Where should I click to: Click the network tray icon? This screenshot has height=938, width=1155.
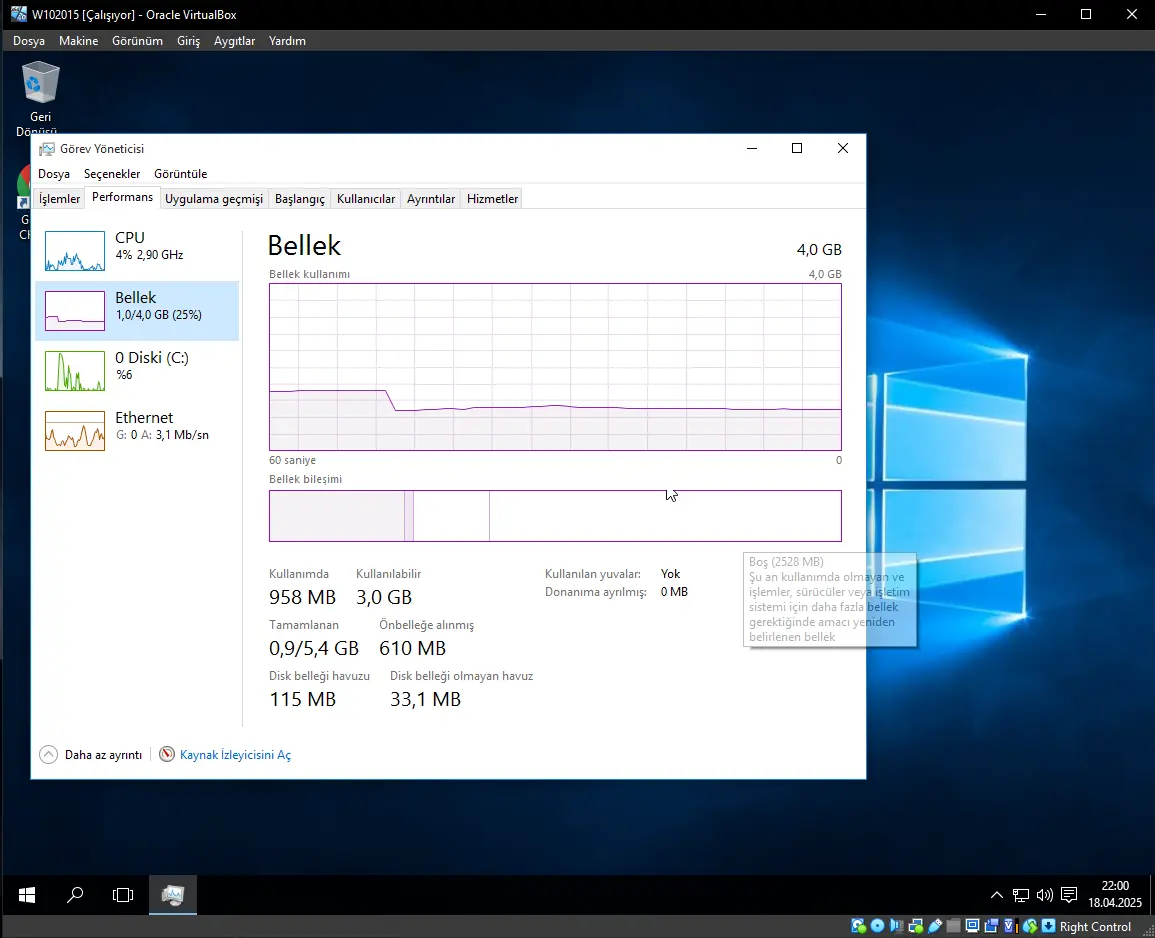point(1020,895)
